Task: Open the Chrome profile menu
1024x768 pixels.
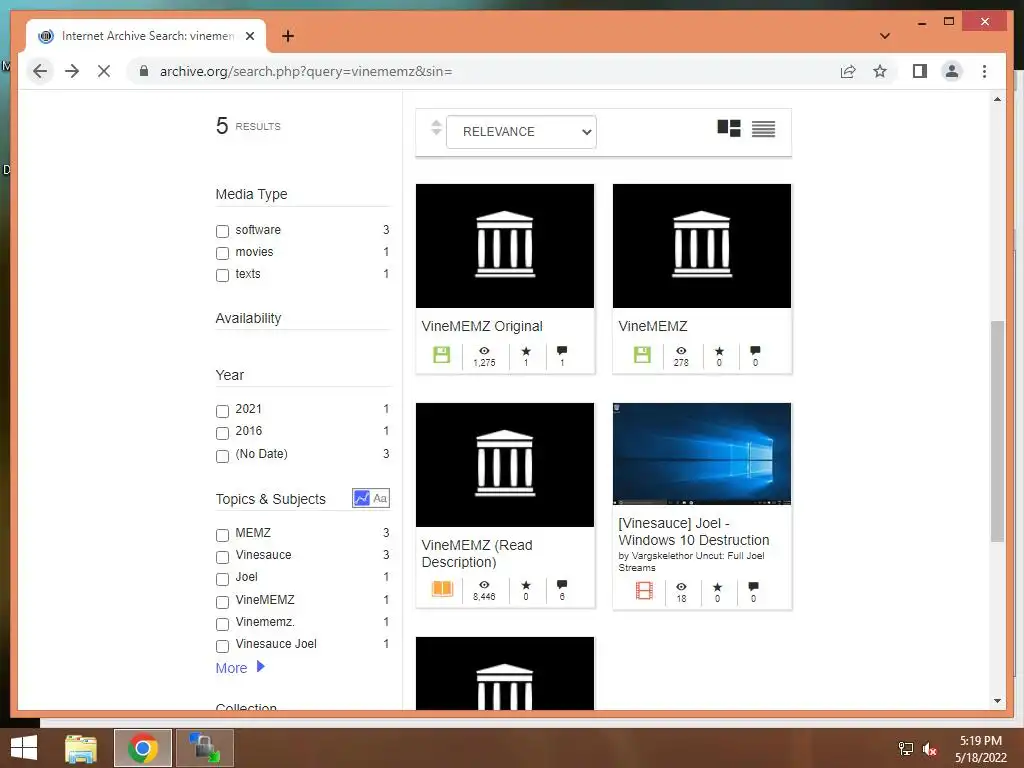Action: 952,71
